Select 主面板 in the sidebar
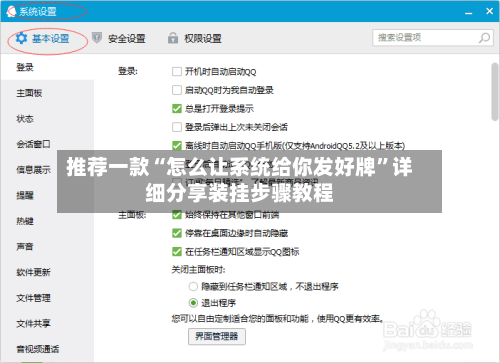500x363 pixels. coord(47,93)
